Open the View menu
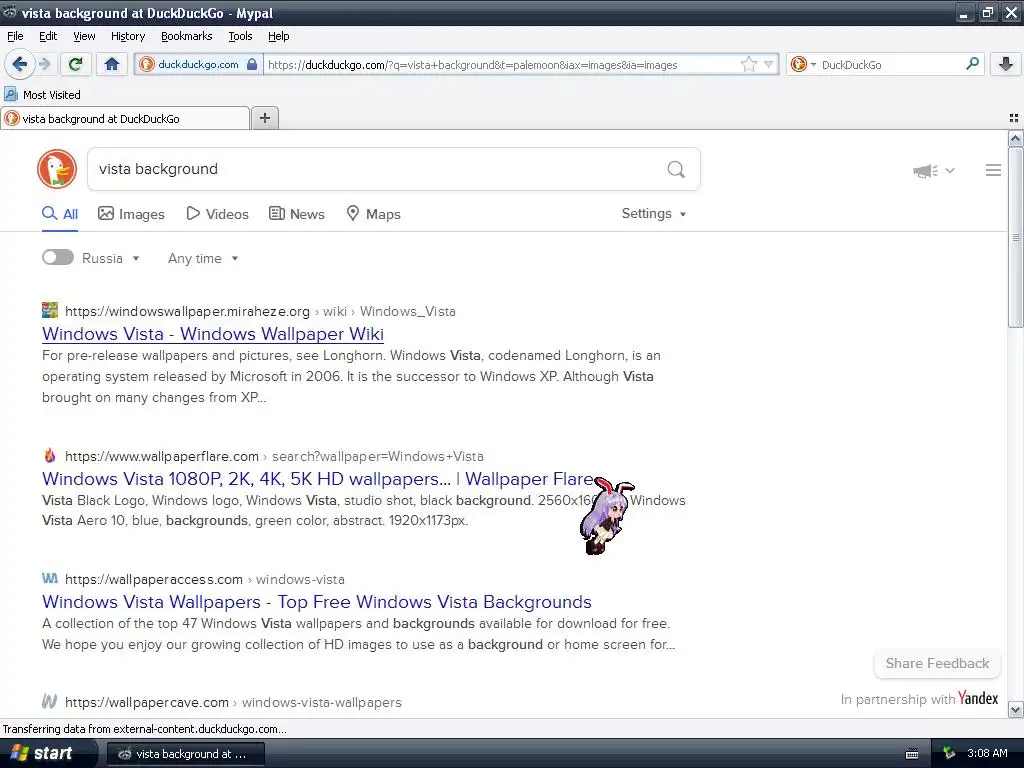 pyautogui.click(x=84, y=37)
